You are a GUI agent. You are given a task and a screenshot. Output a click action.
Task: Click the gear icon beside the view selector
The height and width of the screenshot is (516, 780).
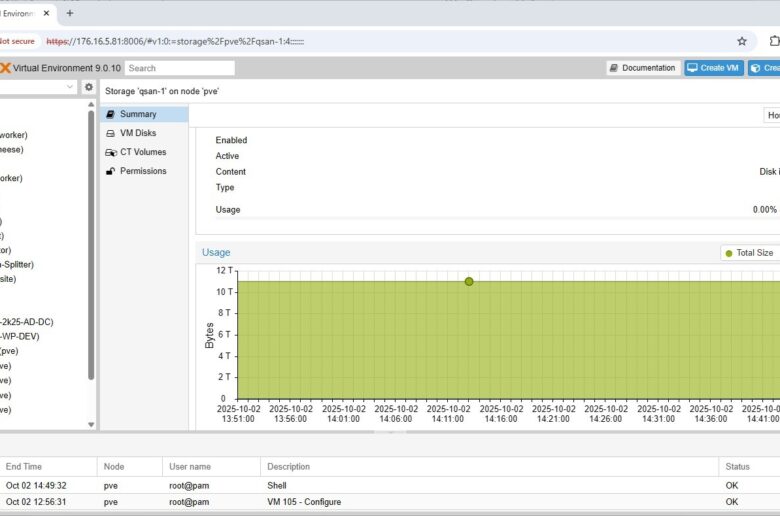[x=88, y=87]
